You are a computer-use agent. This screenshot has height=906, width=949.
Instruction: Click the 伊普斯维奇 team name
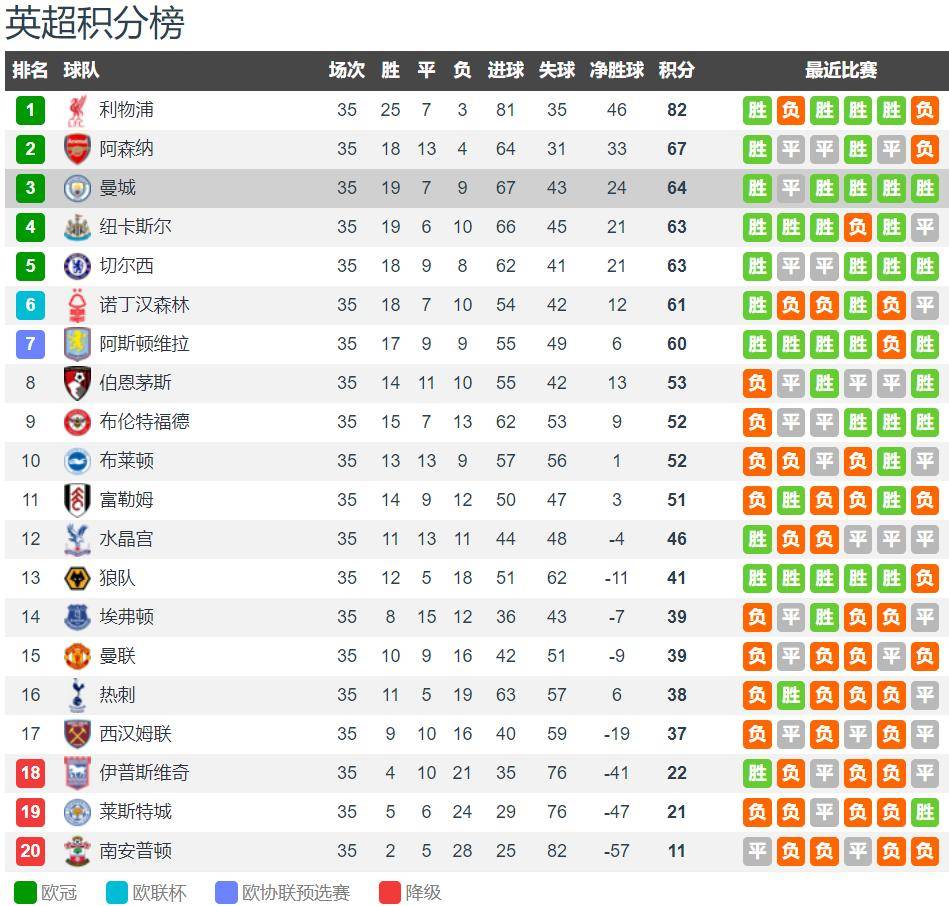pyautogui.click(x=144, y=773)
